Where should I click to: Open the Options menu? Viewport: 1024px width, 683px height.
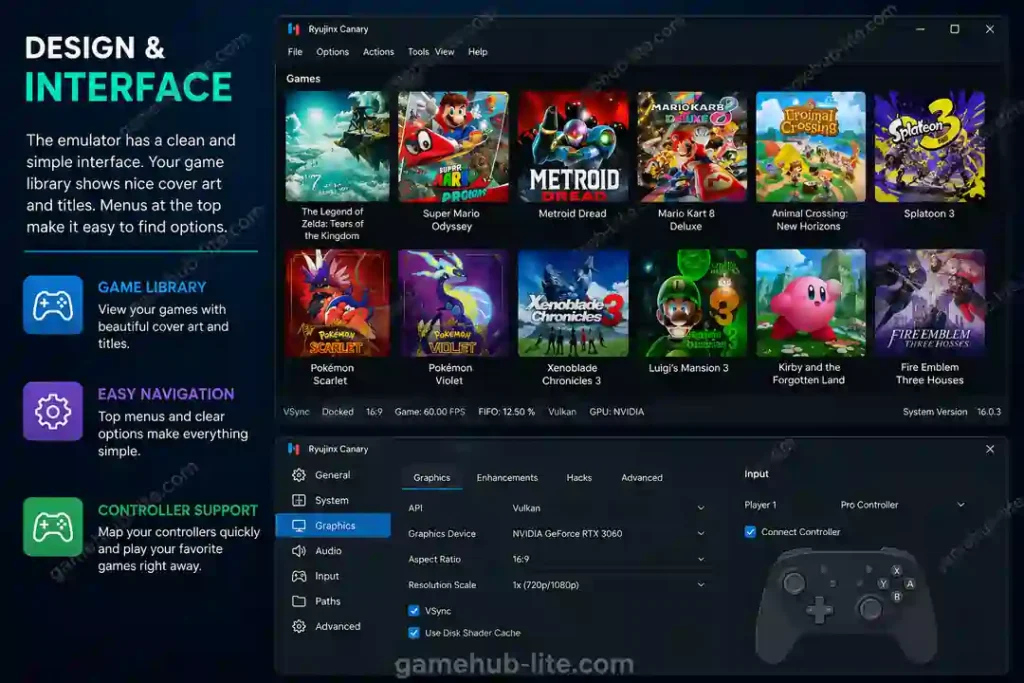click(332, 52)
